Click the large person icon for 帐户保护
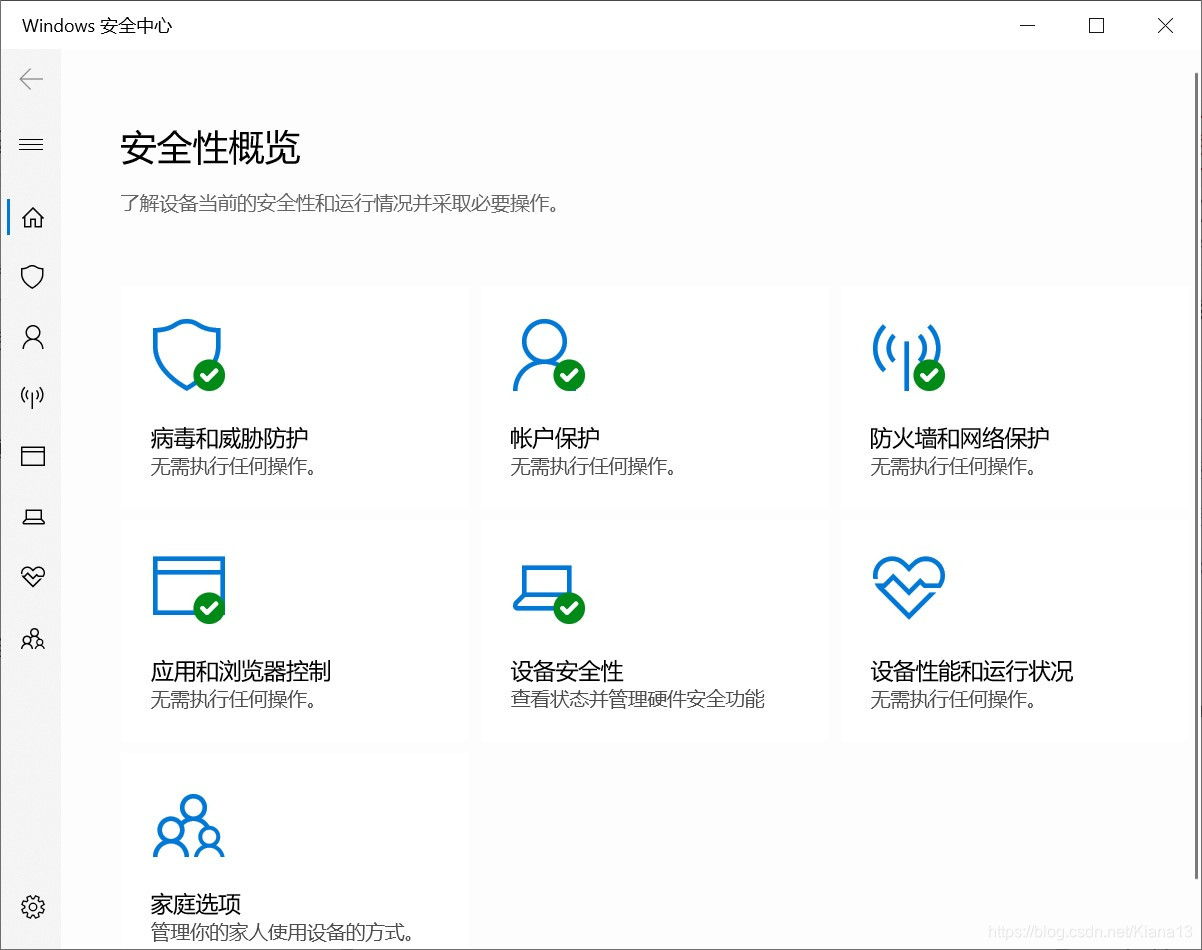The width and height of the screenshot is (1202, 950). pyautogui.click(x=547, y=355)
